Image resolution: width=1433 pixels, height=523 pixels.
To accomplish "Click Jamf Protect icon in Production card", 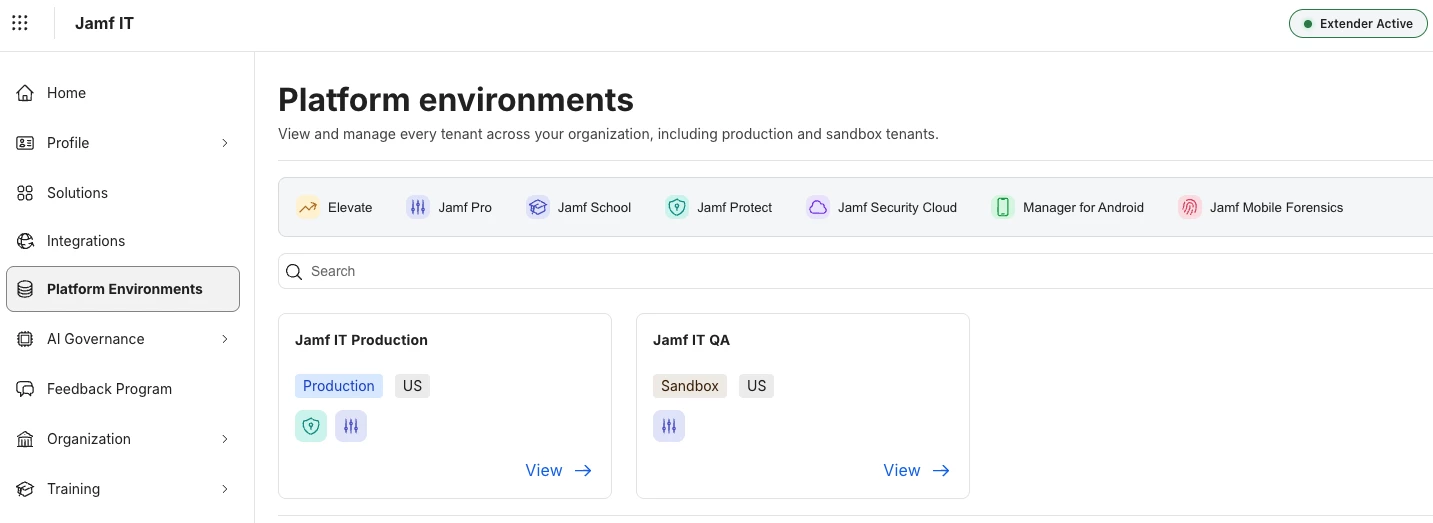I will point(311,426).
